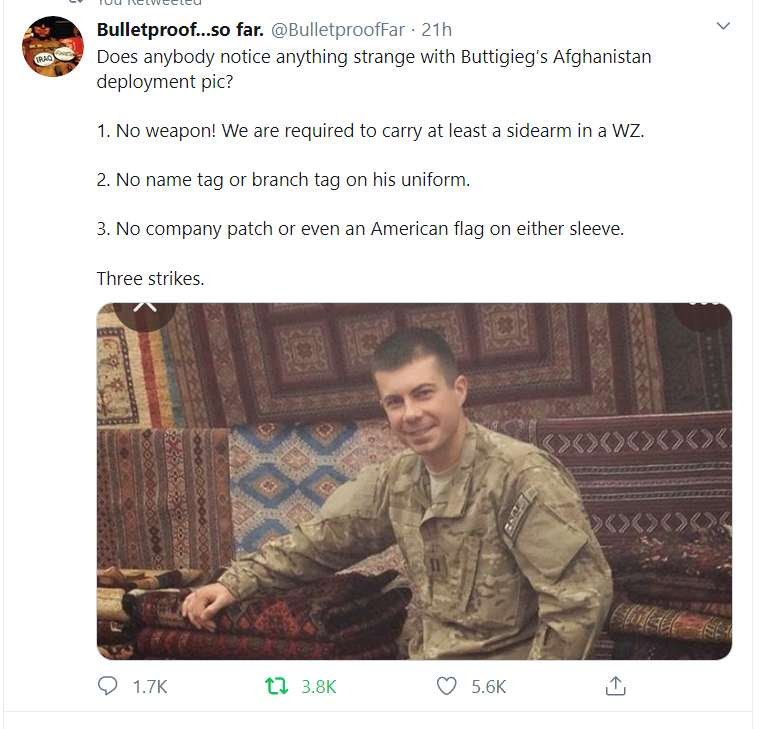
Task: Undo retweet via the green retweet icon
Action: coord(276,686)
